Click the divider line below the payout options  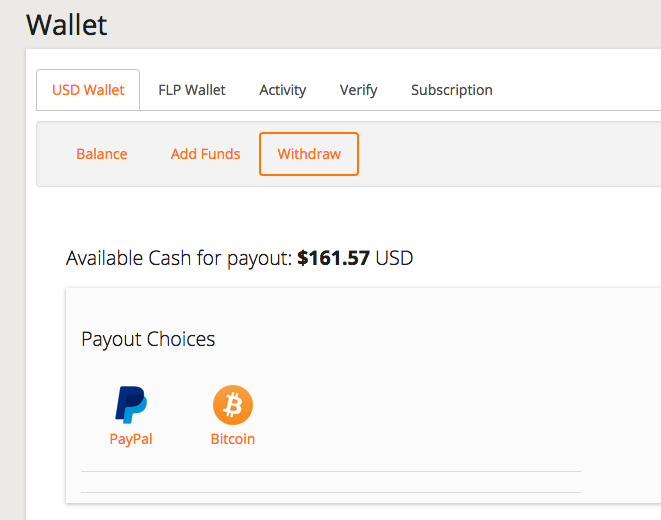[x=330, y=471]
